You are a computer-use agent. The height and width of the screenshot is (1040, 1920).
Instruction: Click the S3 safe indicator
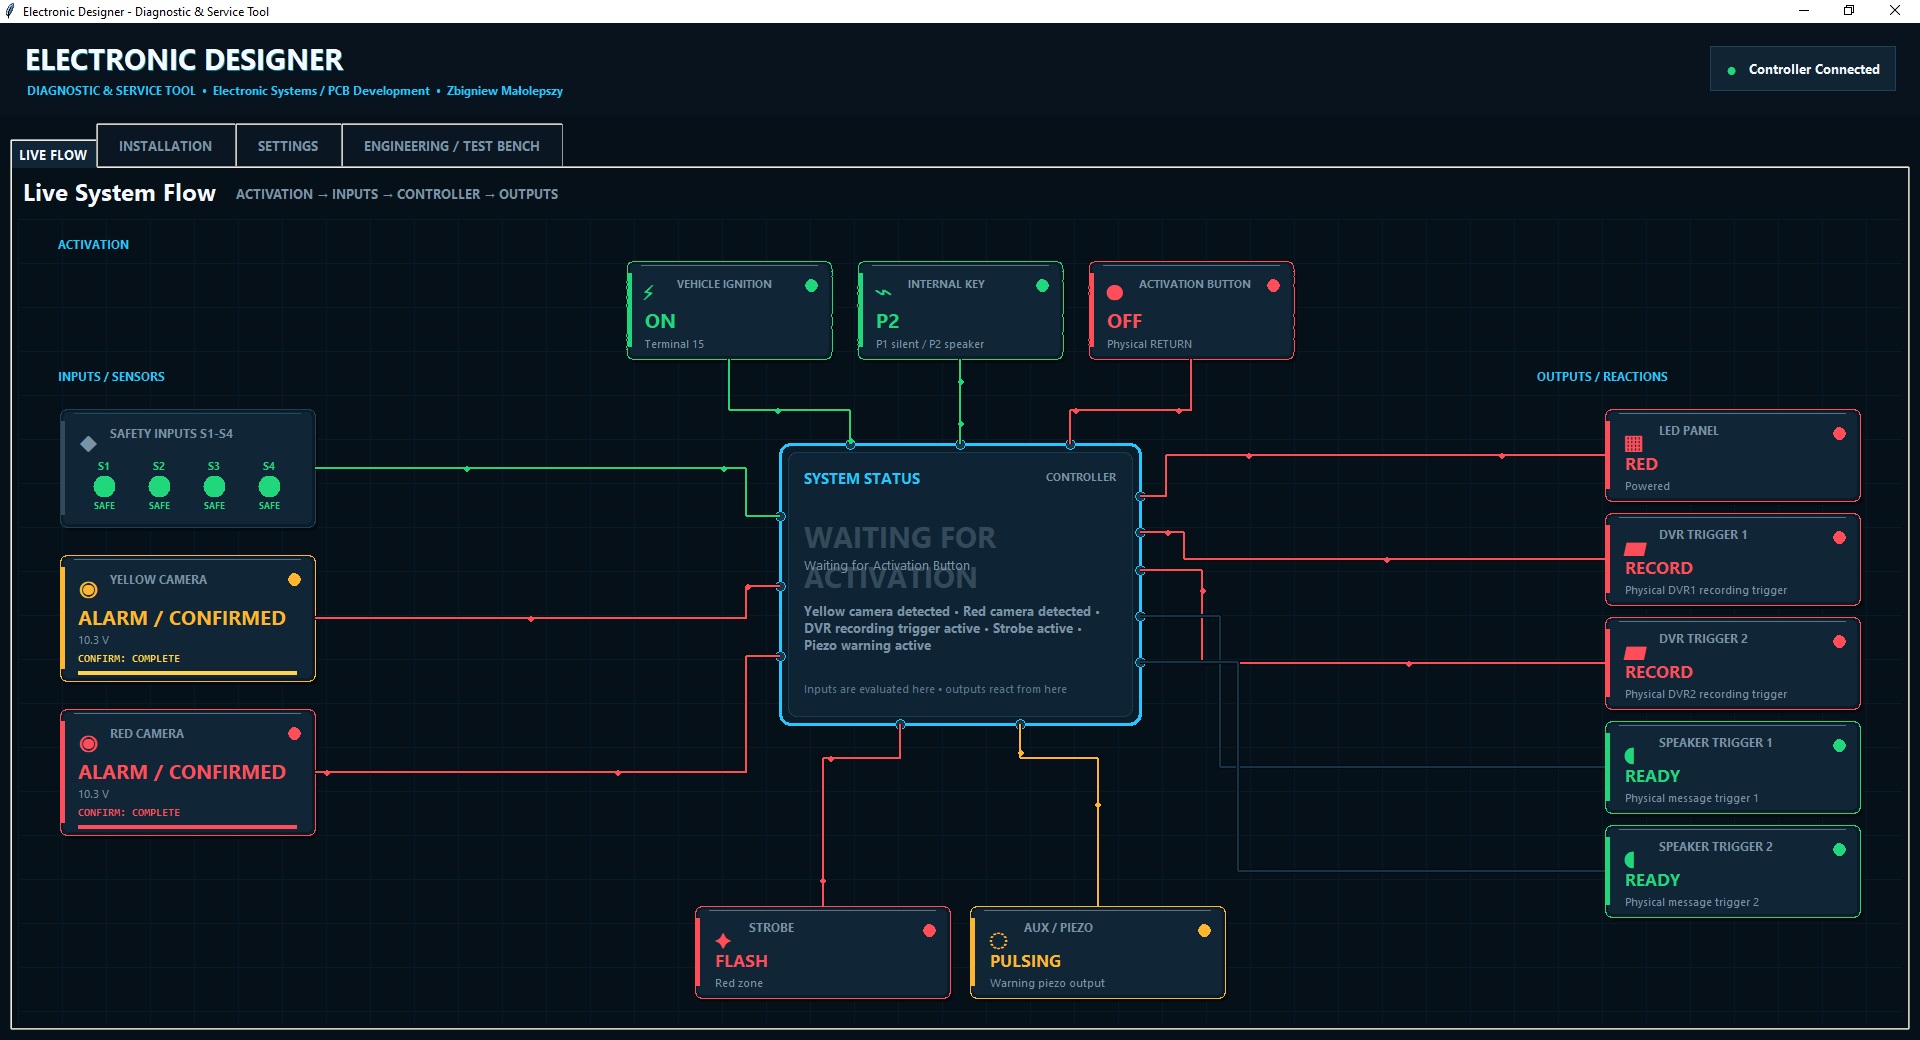(x=214, y=486)
